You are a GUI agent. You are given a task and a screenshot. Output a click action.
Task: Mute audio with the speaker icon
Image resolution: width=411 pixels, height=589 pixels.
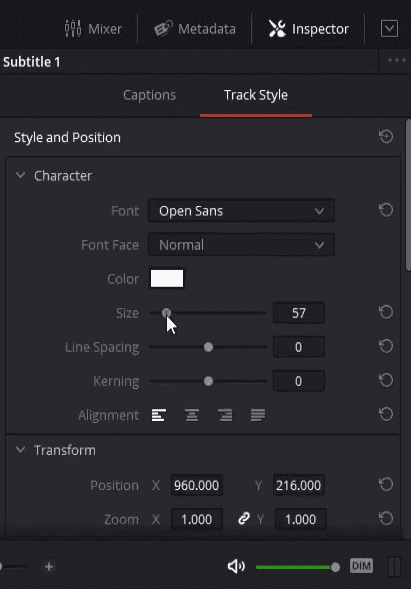pos(236,566)
